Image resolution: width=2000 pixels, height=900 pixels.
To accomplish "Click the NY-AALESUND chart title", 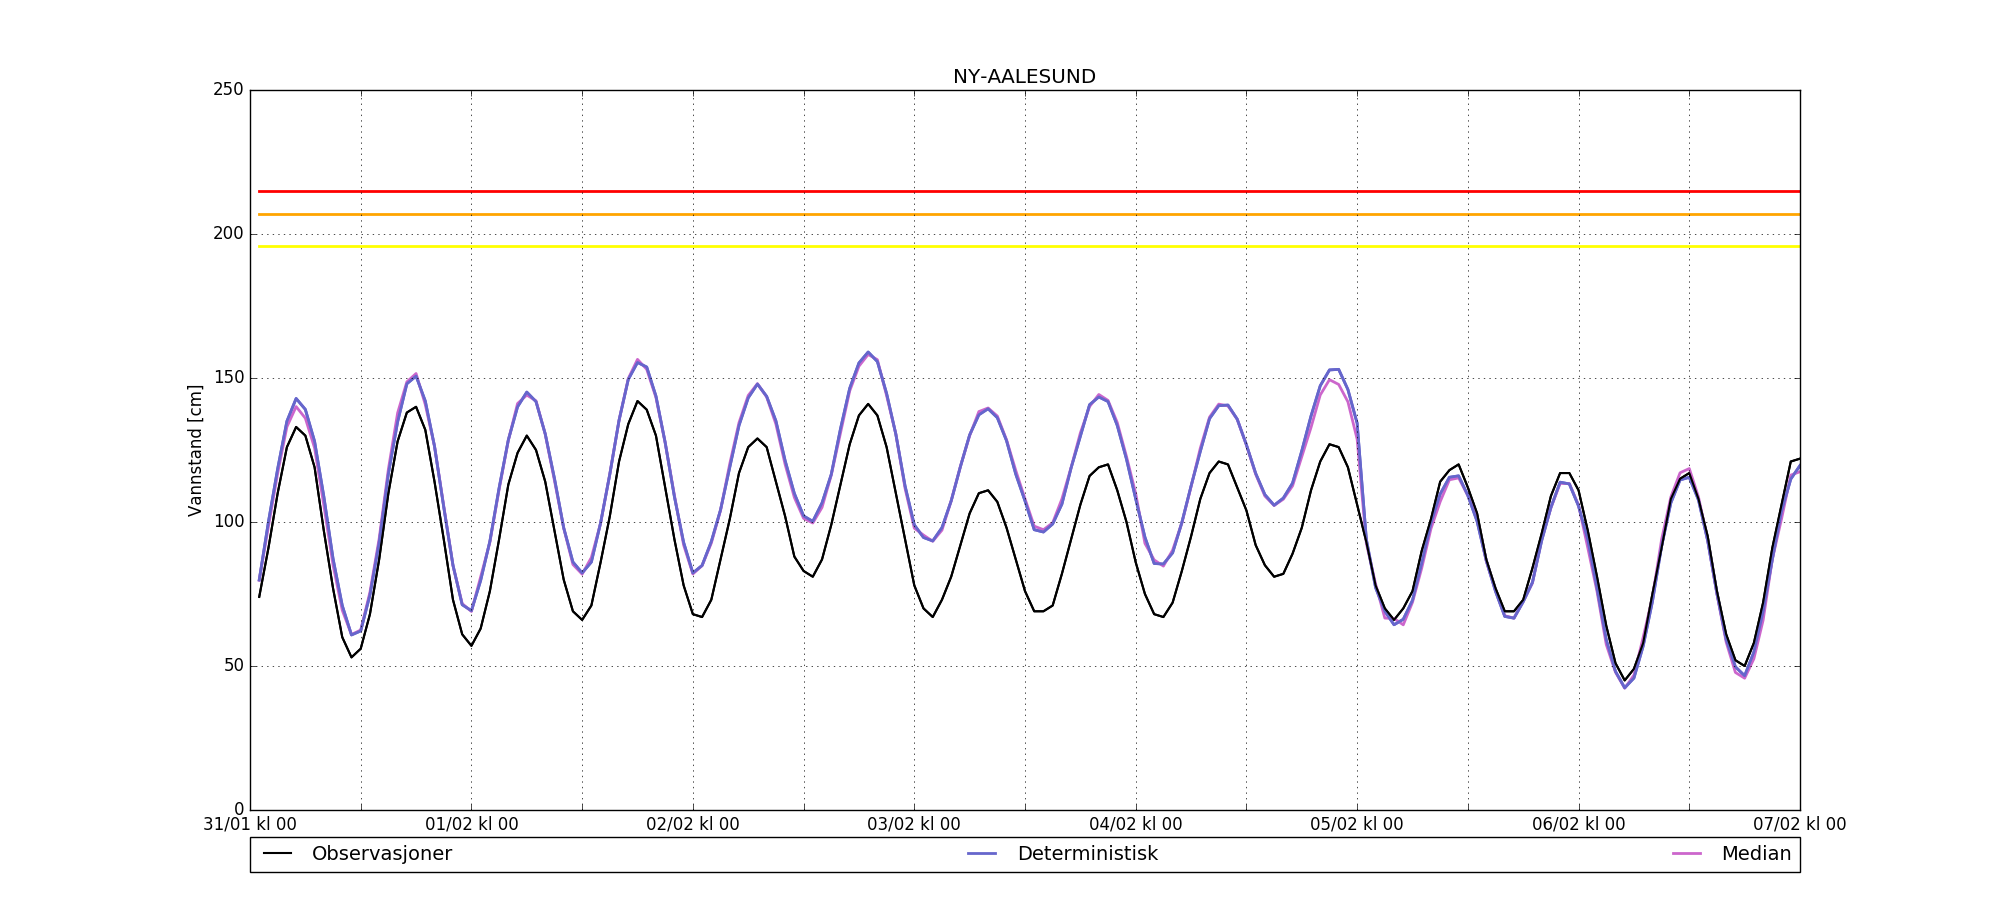I will point(1024,77).
